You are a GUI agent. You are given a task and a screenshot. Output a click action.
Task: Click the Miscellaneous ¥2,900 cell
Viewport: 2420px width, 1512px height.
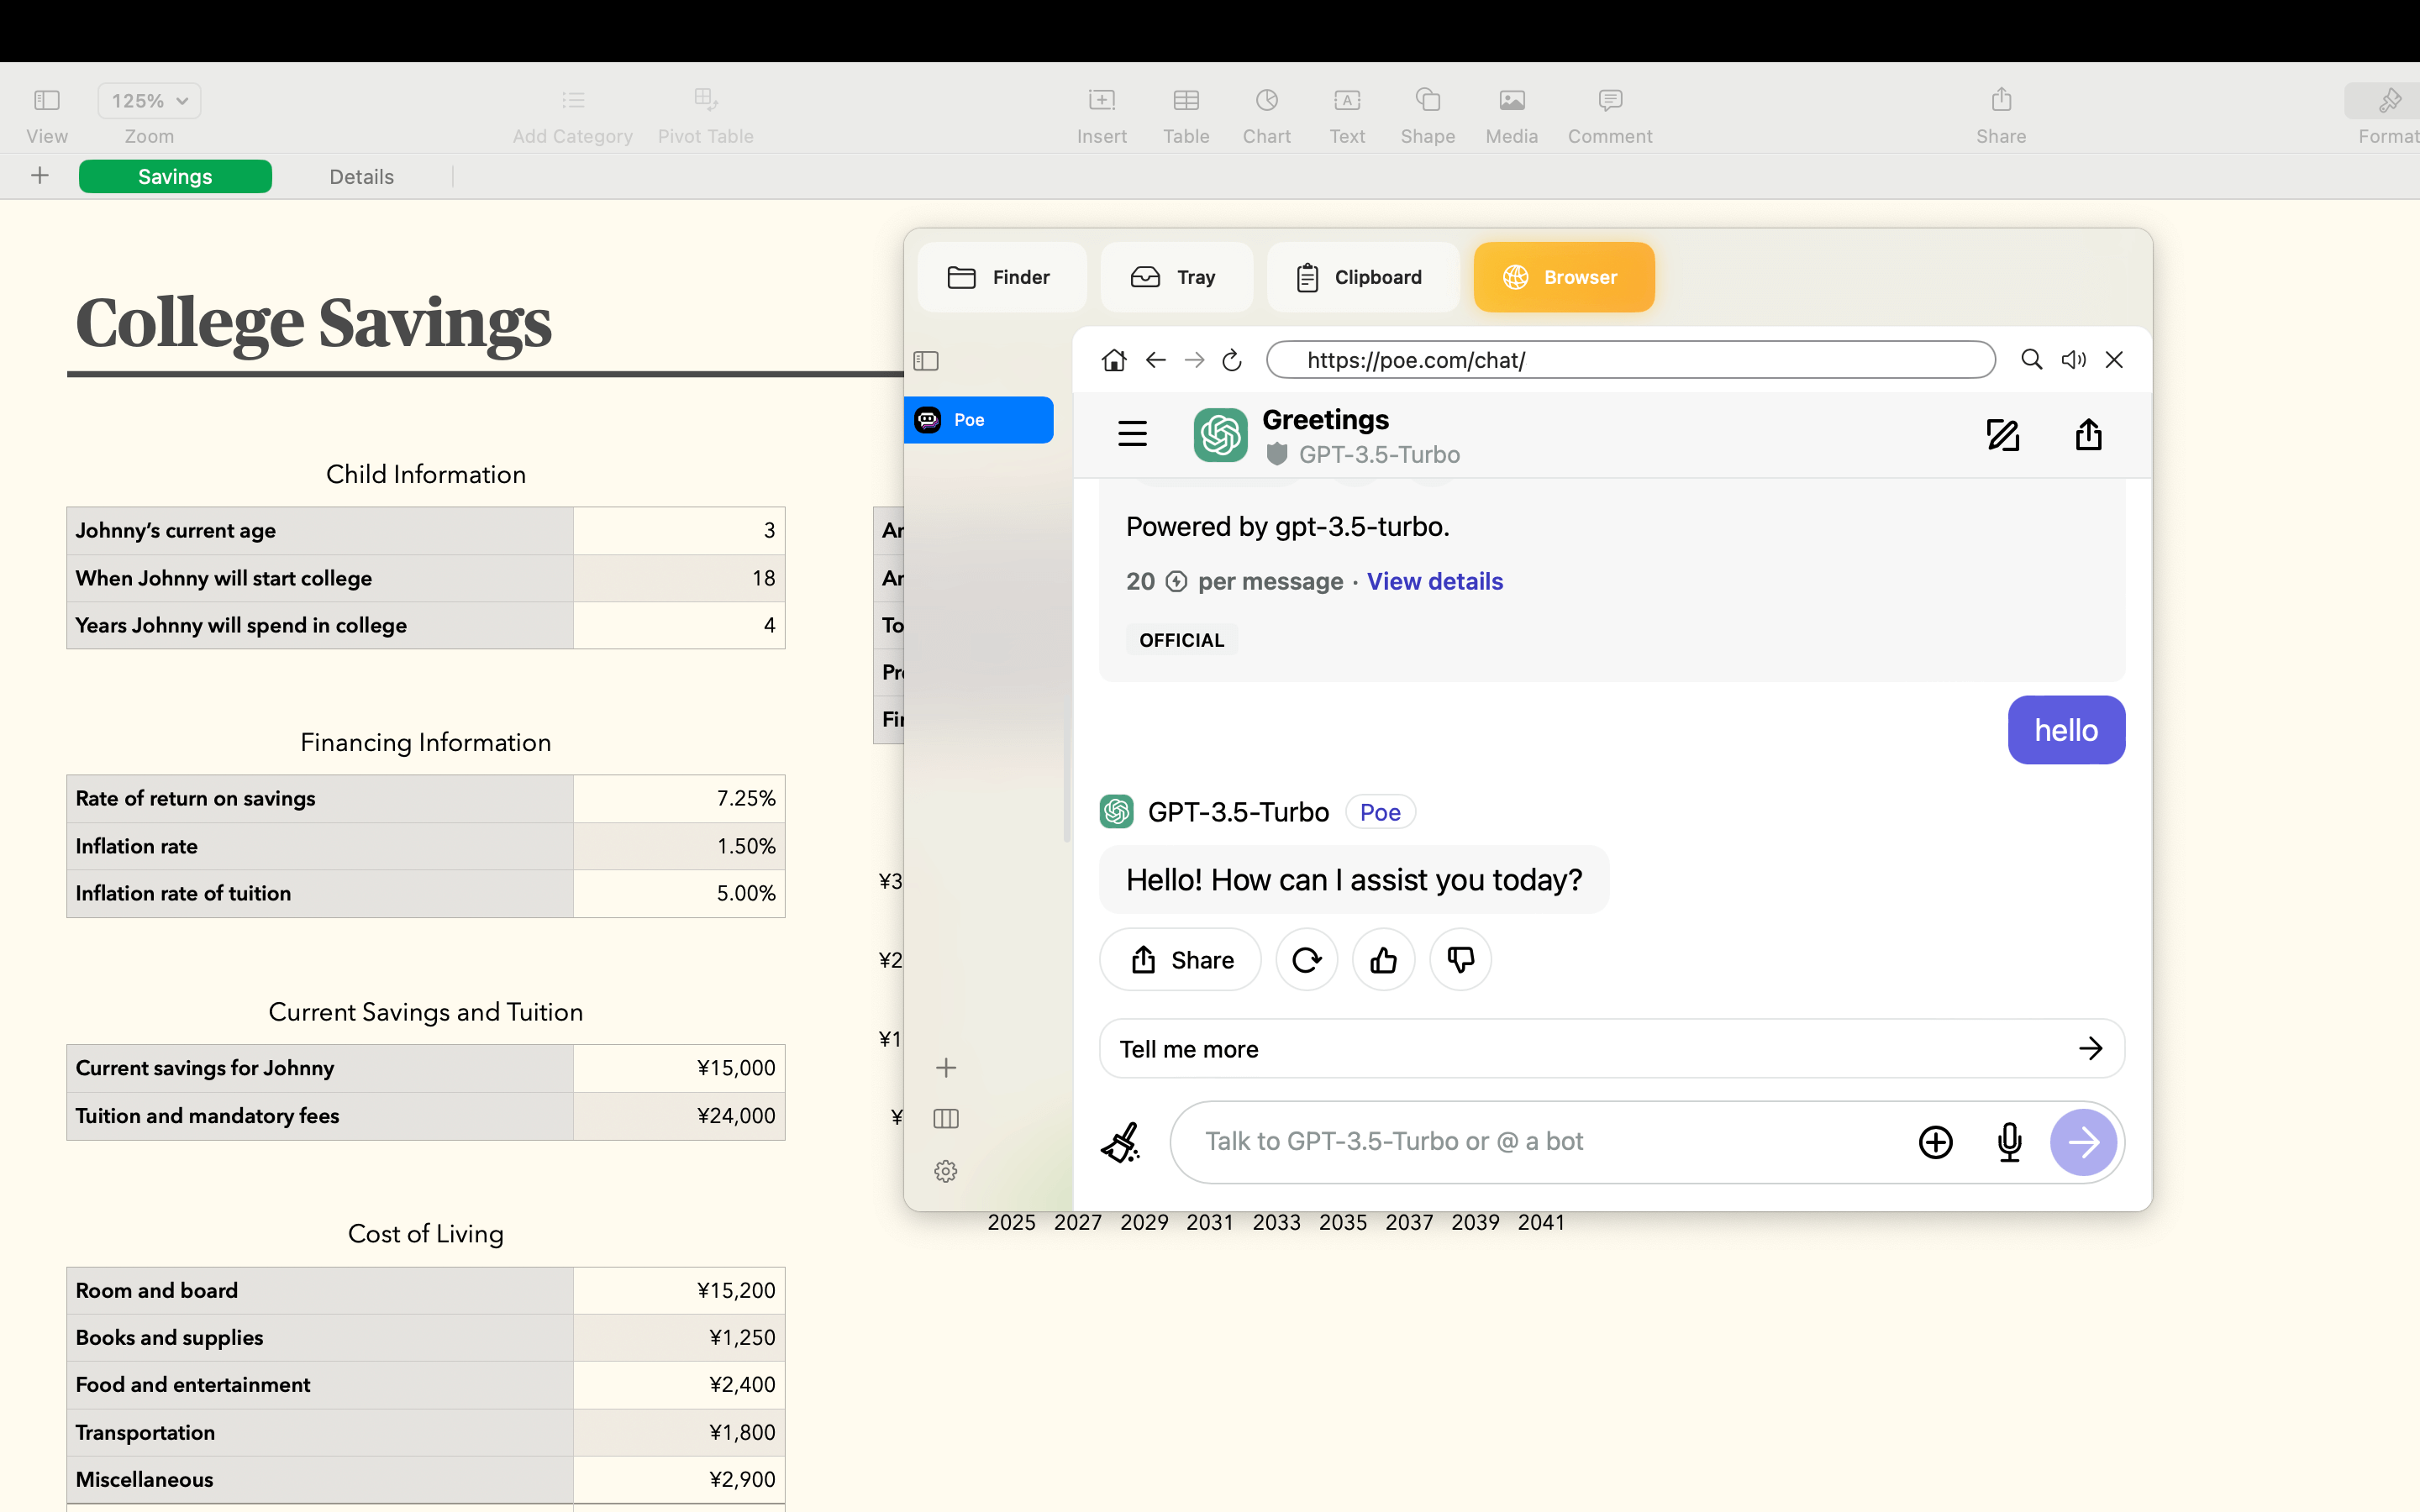[679, 1480]
